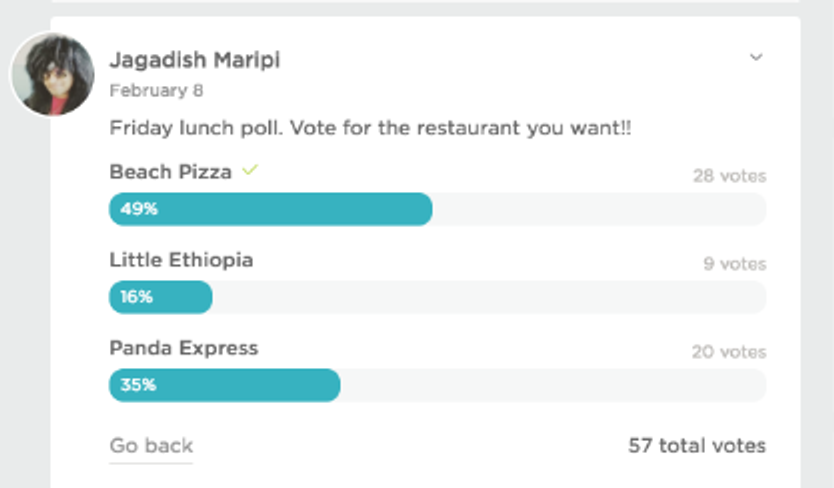Select the Beach Pizza option label
This screenshot has width=834, height=488.
[x=171, y=172]
